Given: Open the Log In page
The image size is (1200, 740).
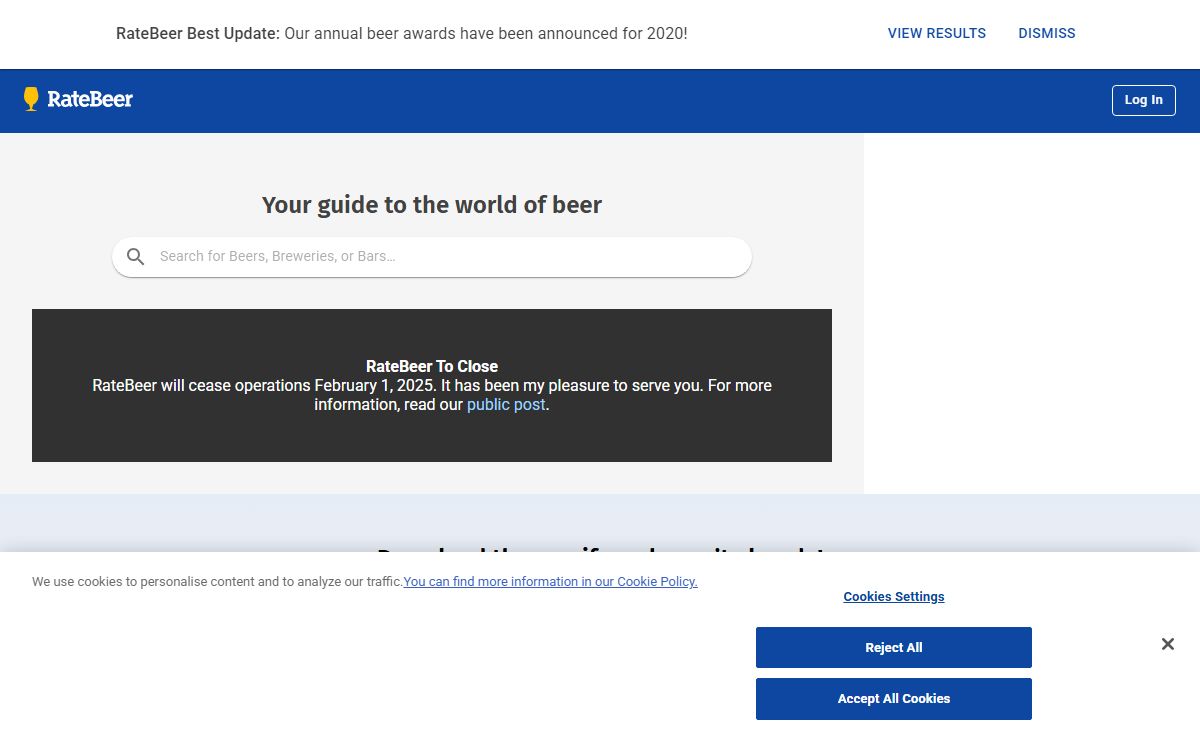Looking at the screenshot, I should 1143,100.
